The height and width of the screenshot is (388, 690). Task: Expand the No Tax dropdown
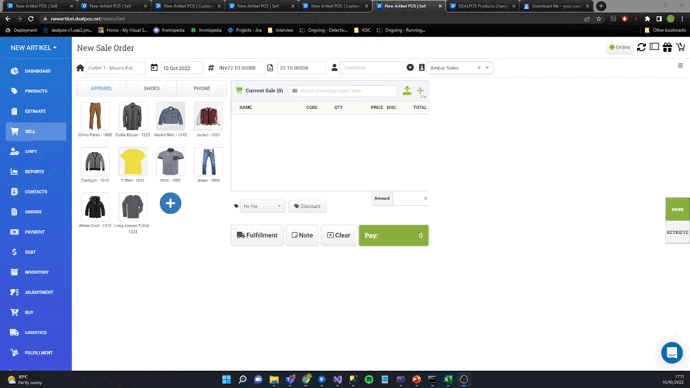coord(262,206)
